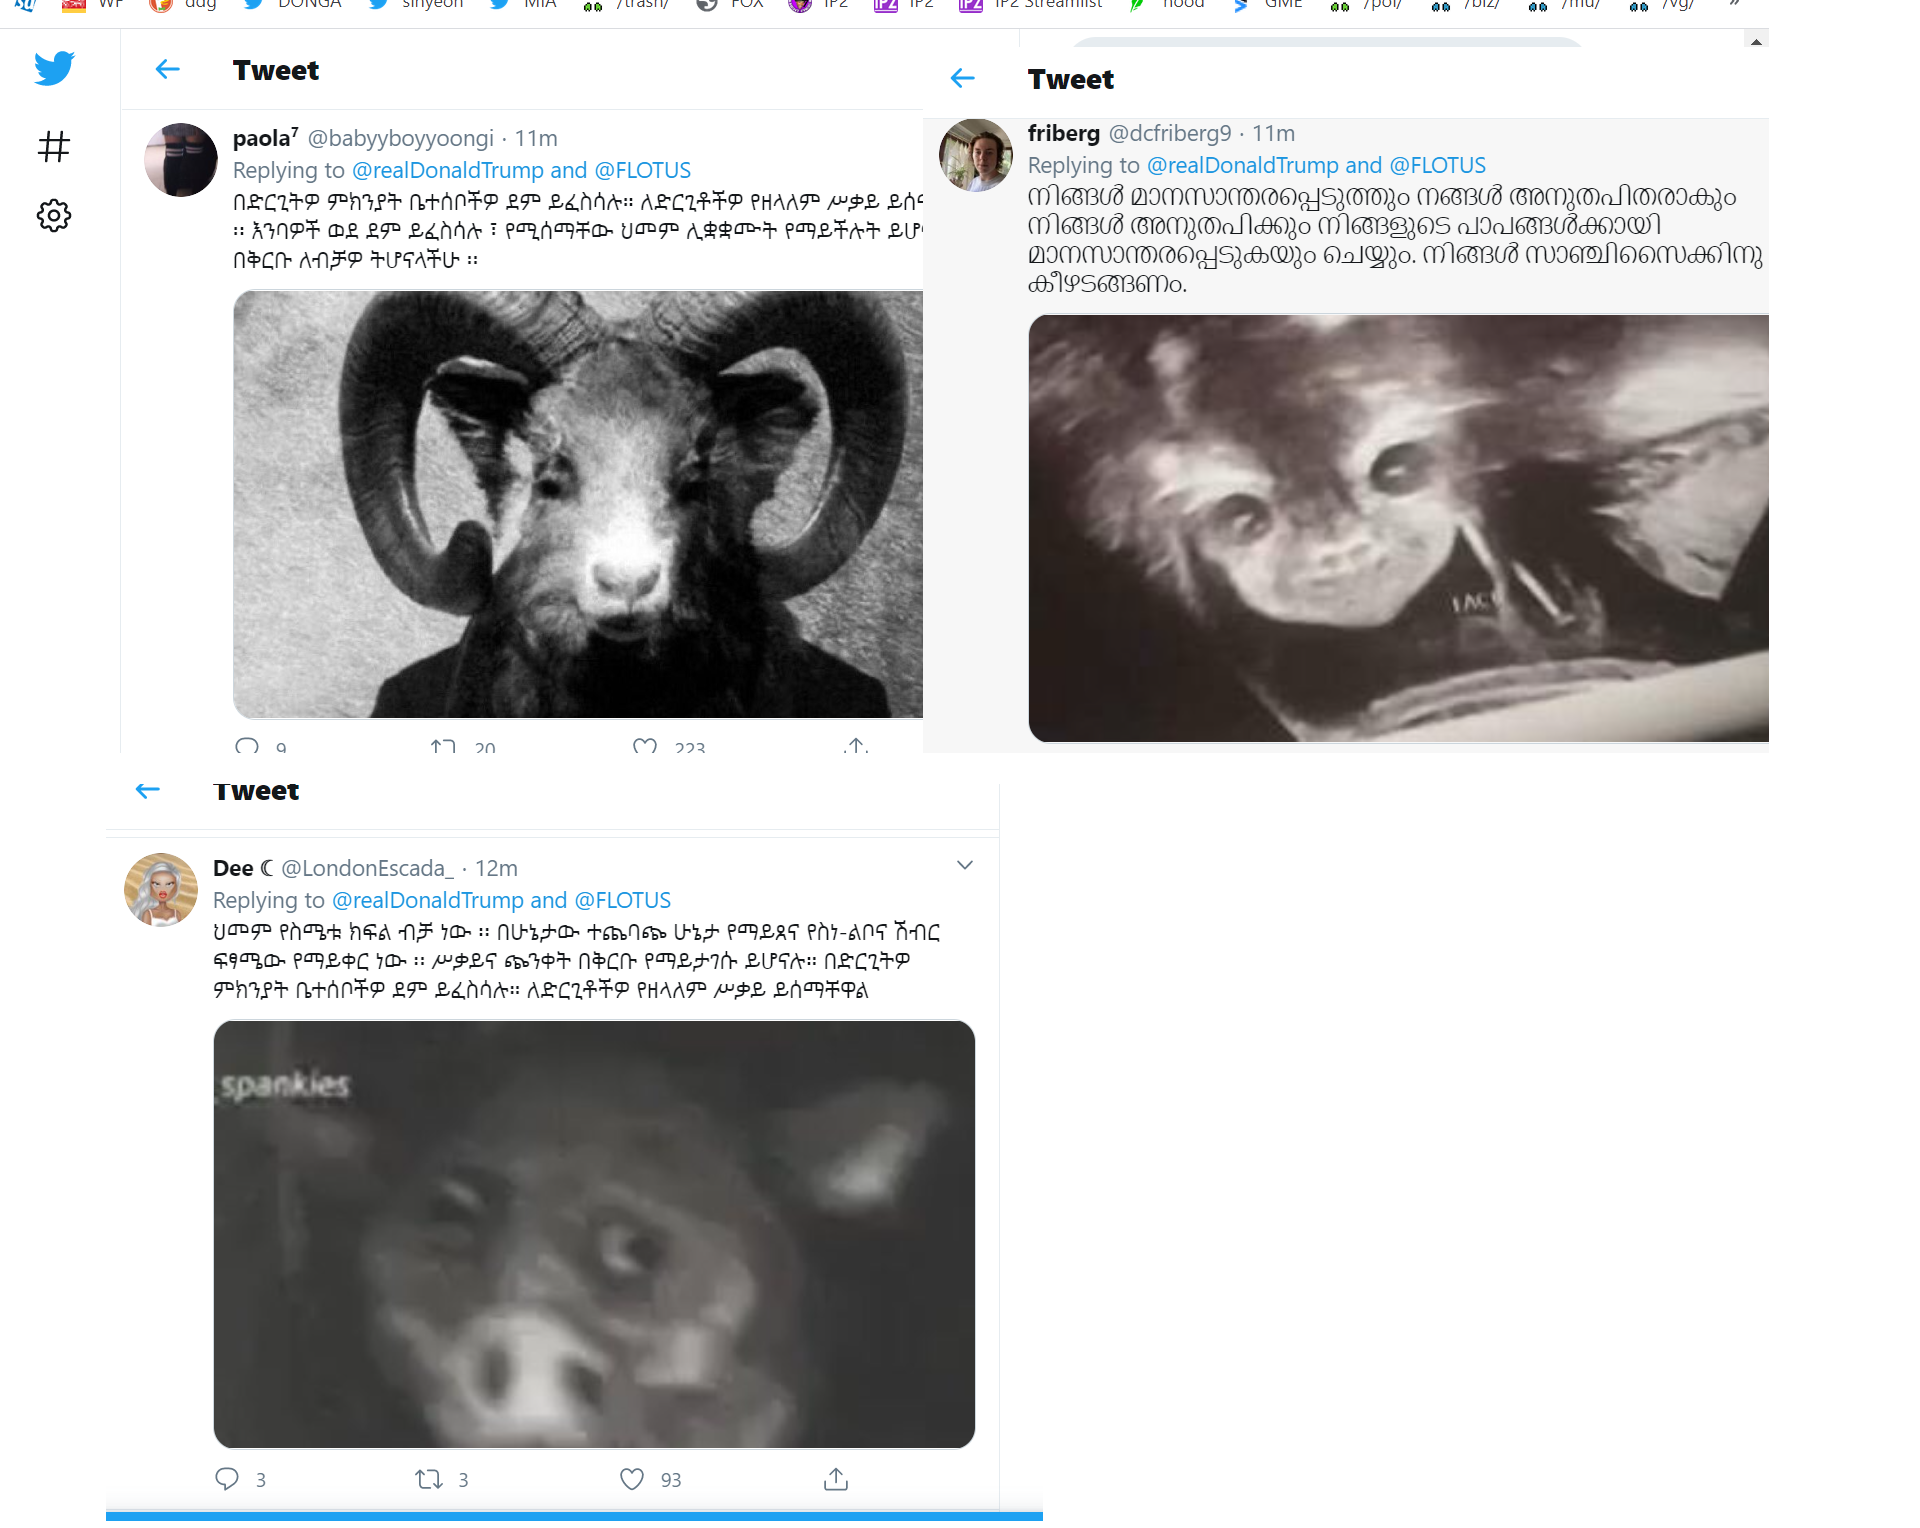Image resolution: width=1920 pixels, height=1528 pixels.
Task: Retweet Dee's tweet
Action: [x=429, y=1479]
